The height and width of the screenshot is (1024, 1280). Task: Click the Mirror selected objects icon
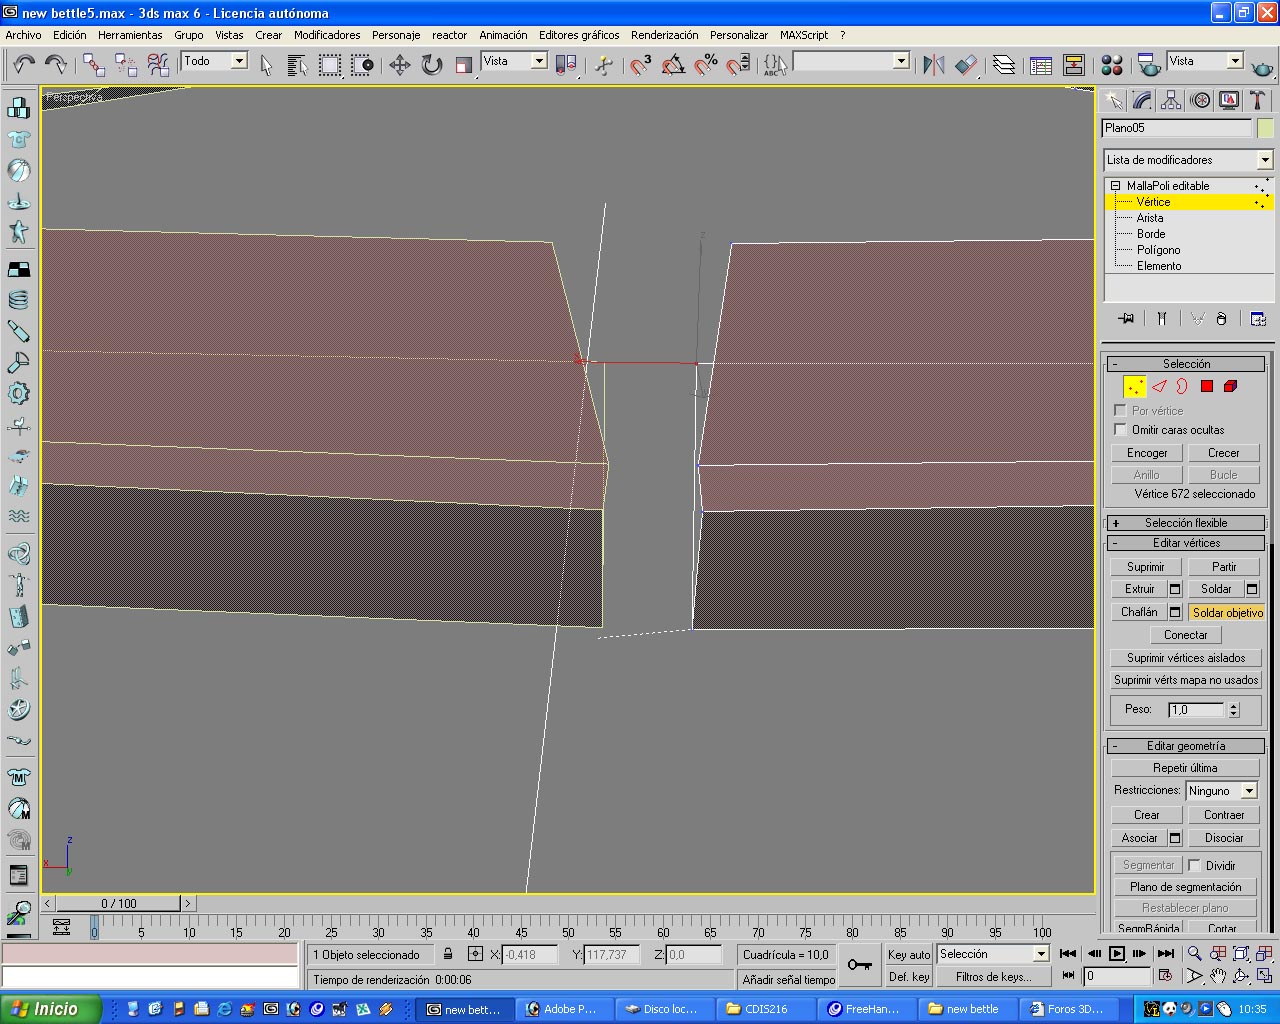[x=934, y=65]
